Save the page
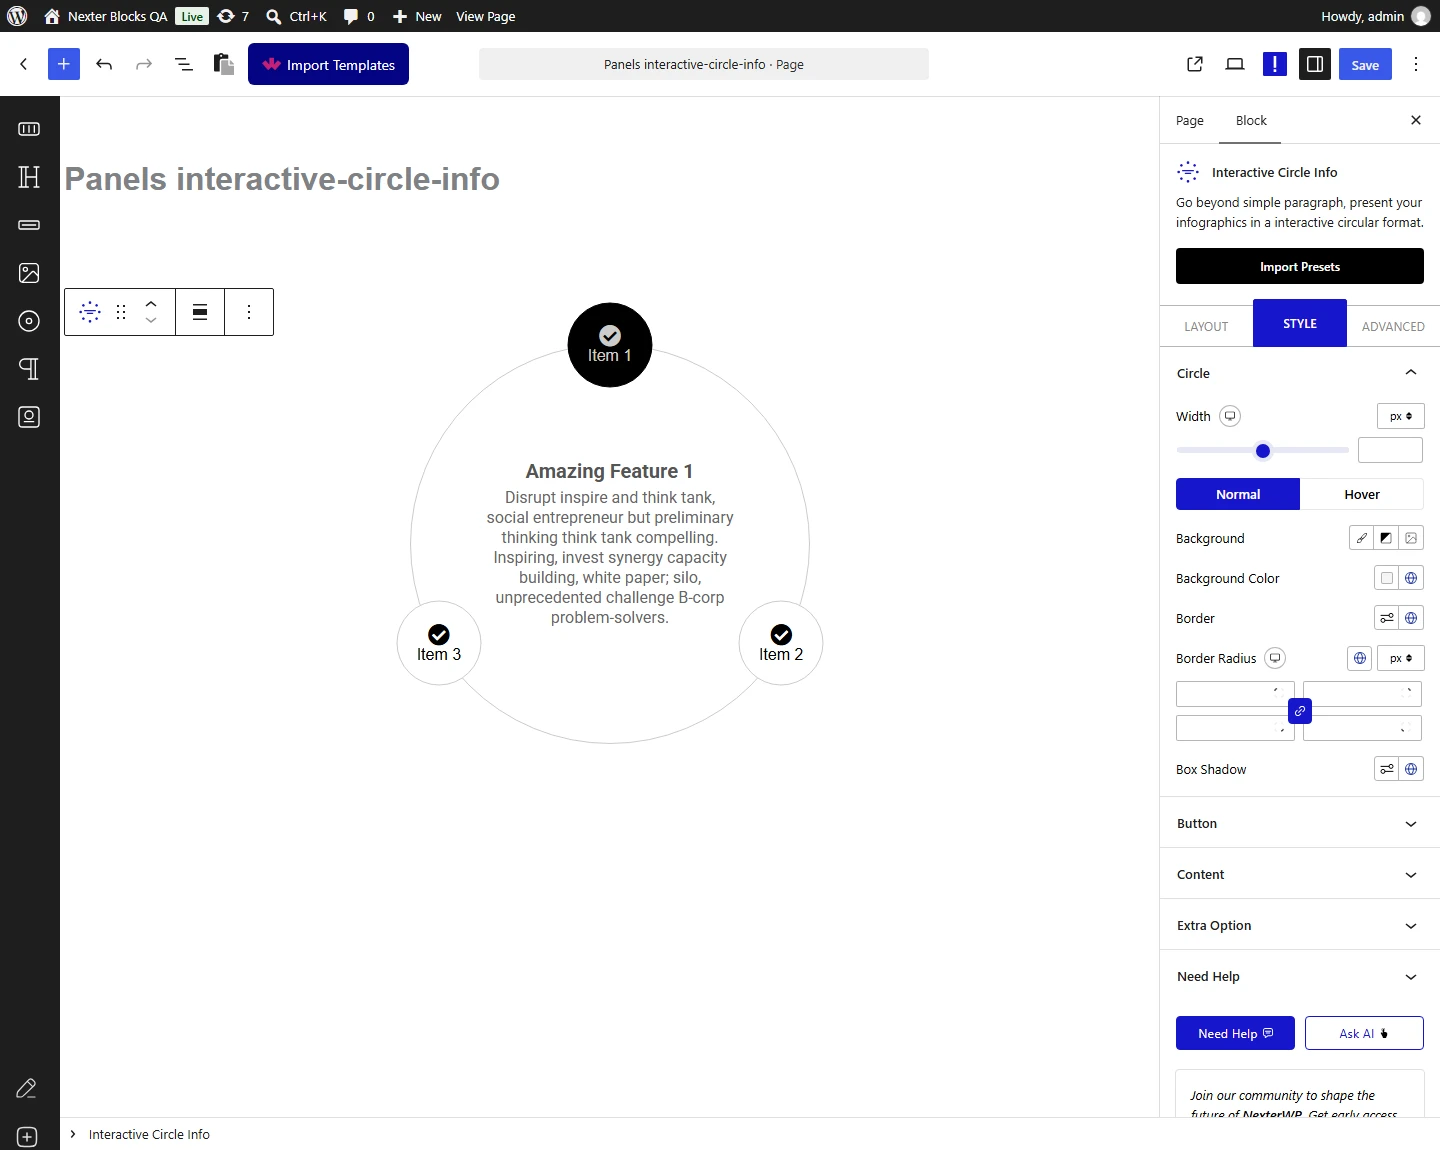This screenshot has width=1440, height=1150. [x=1365, y=64]
